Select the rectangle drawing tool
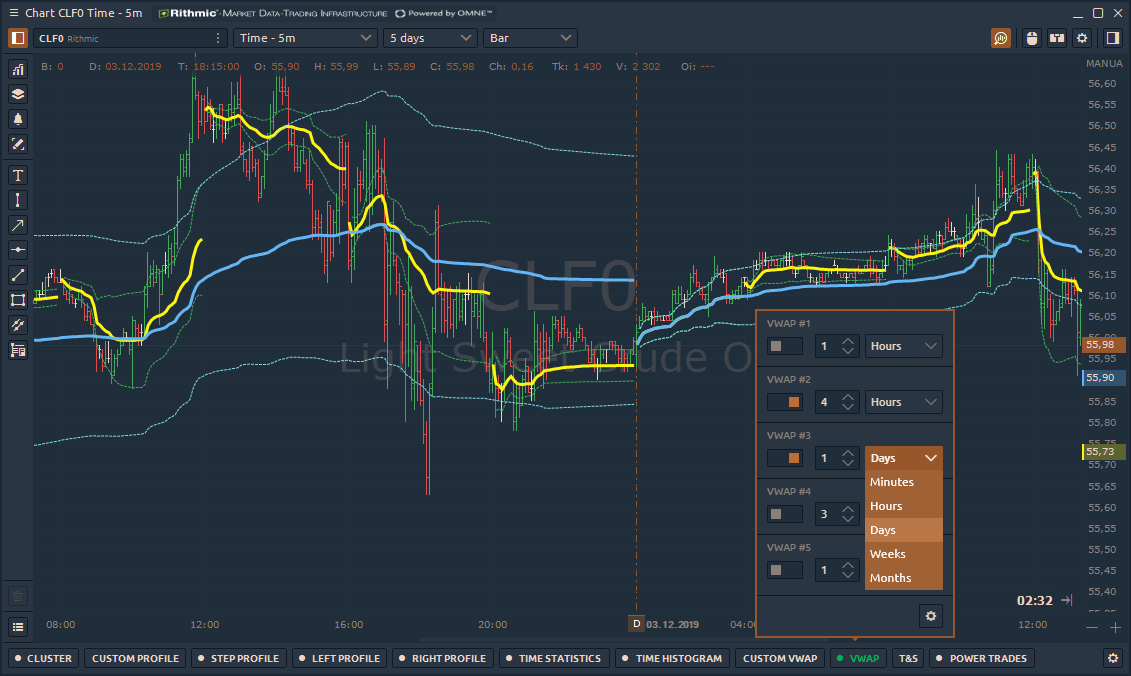This screenshot has width=1131, height=676. [18, 300]
